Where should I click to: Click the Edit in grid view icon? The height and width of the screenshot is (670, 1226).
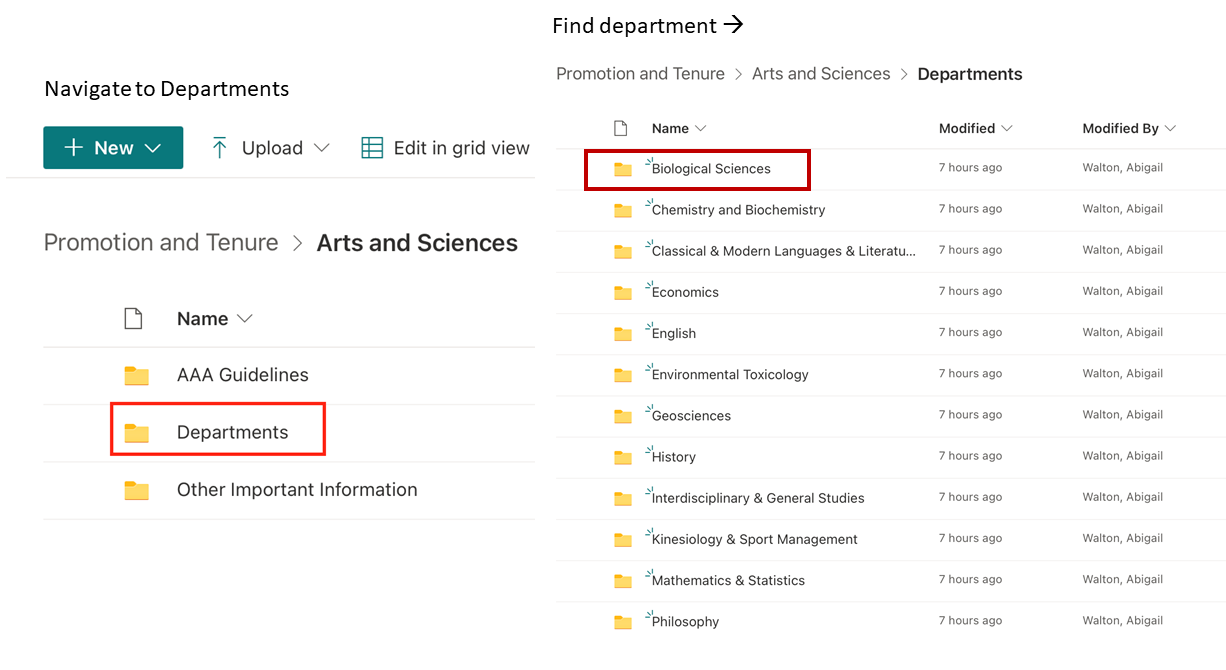(372, 148)
